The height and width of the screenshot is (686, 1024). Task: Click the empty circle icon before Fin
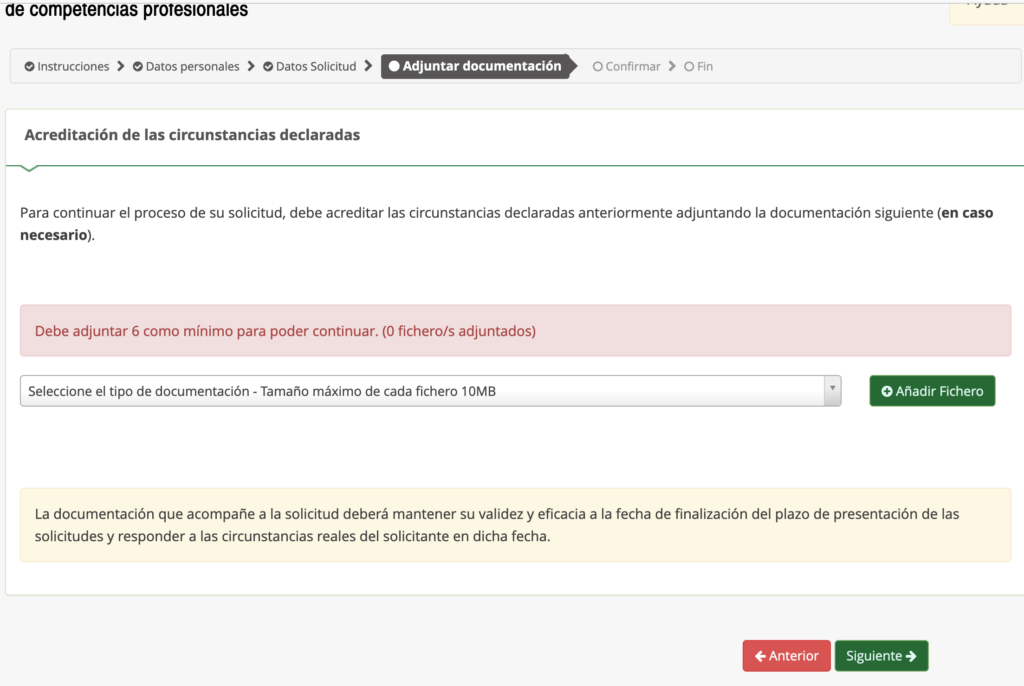point(689,67)
